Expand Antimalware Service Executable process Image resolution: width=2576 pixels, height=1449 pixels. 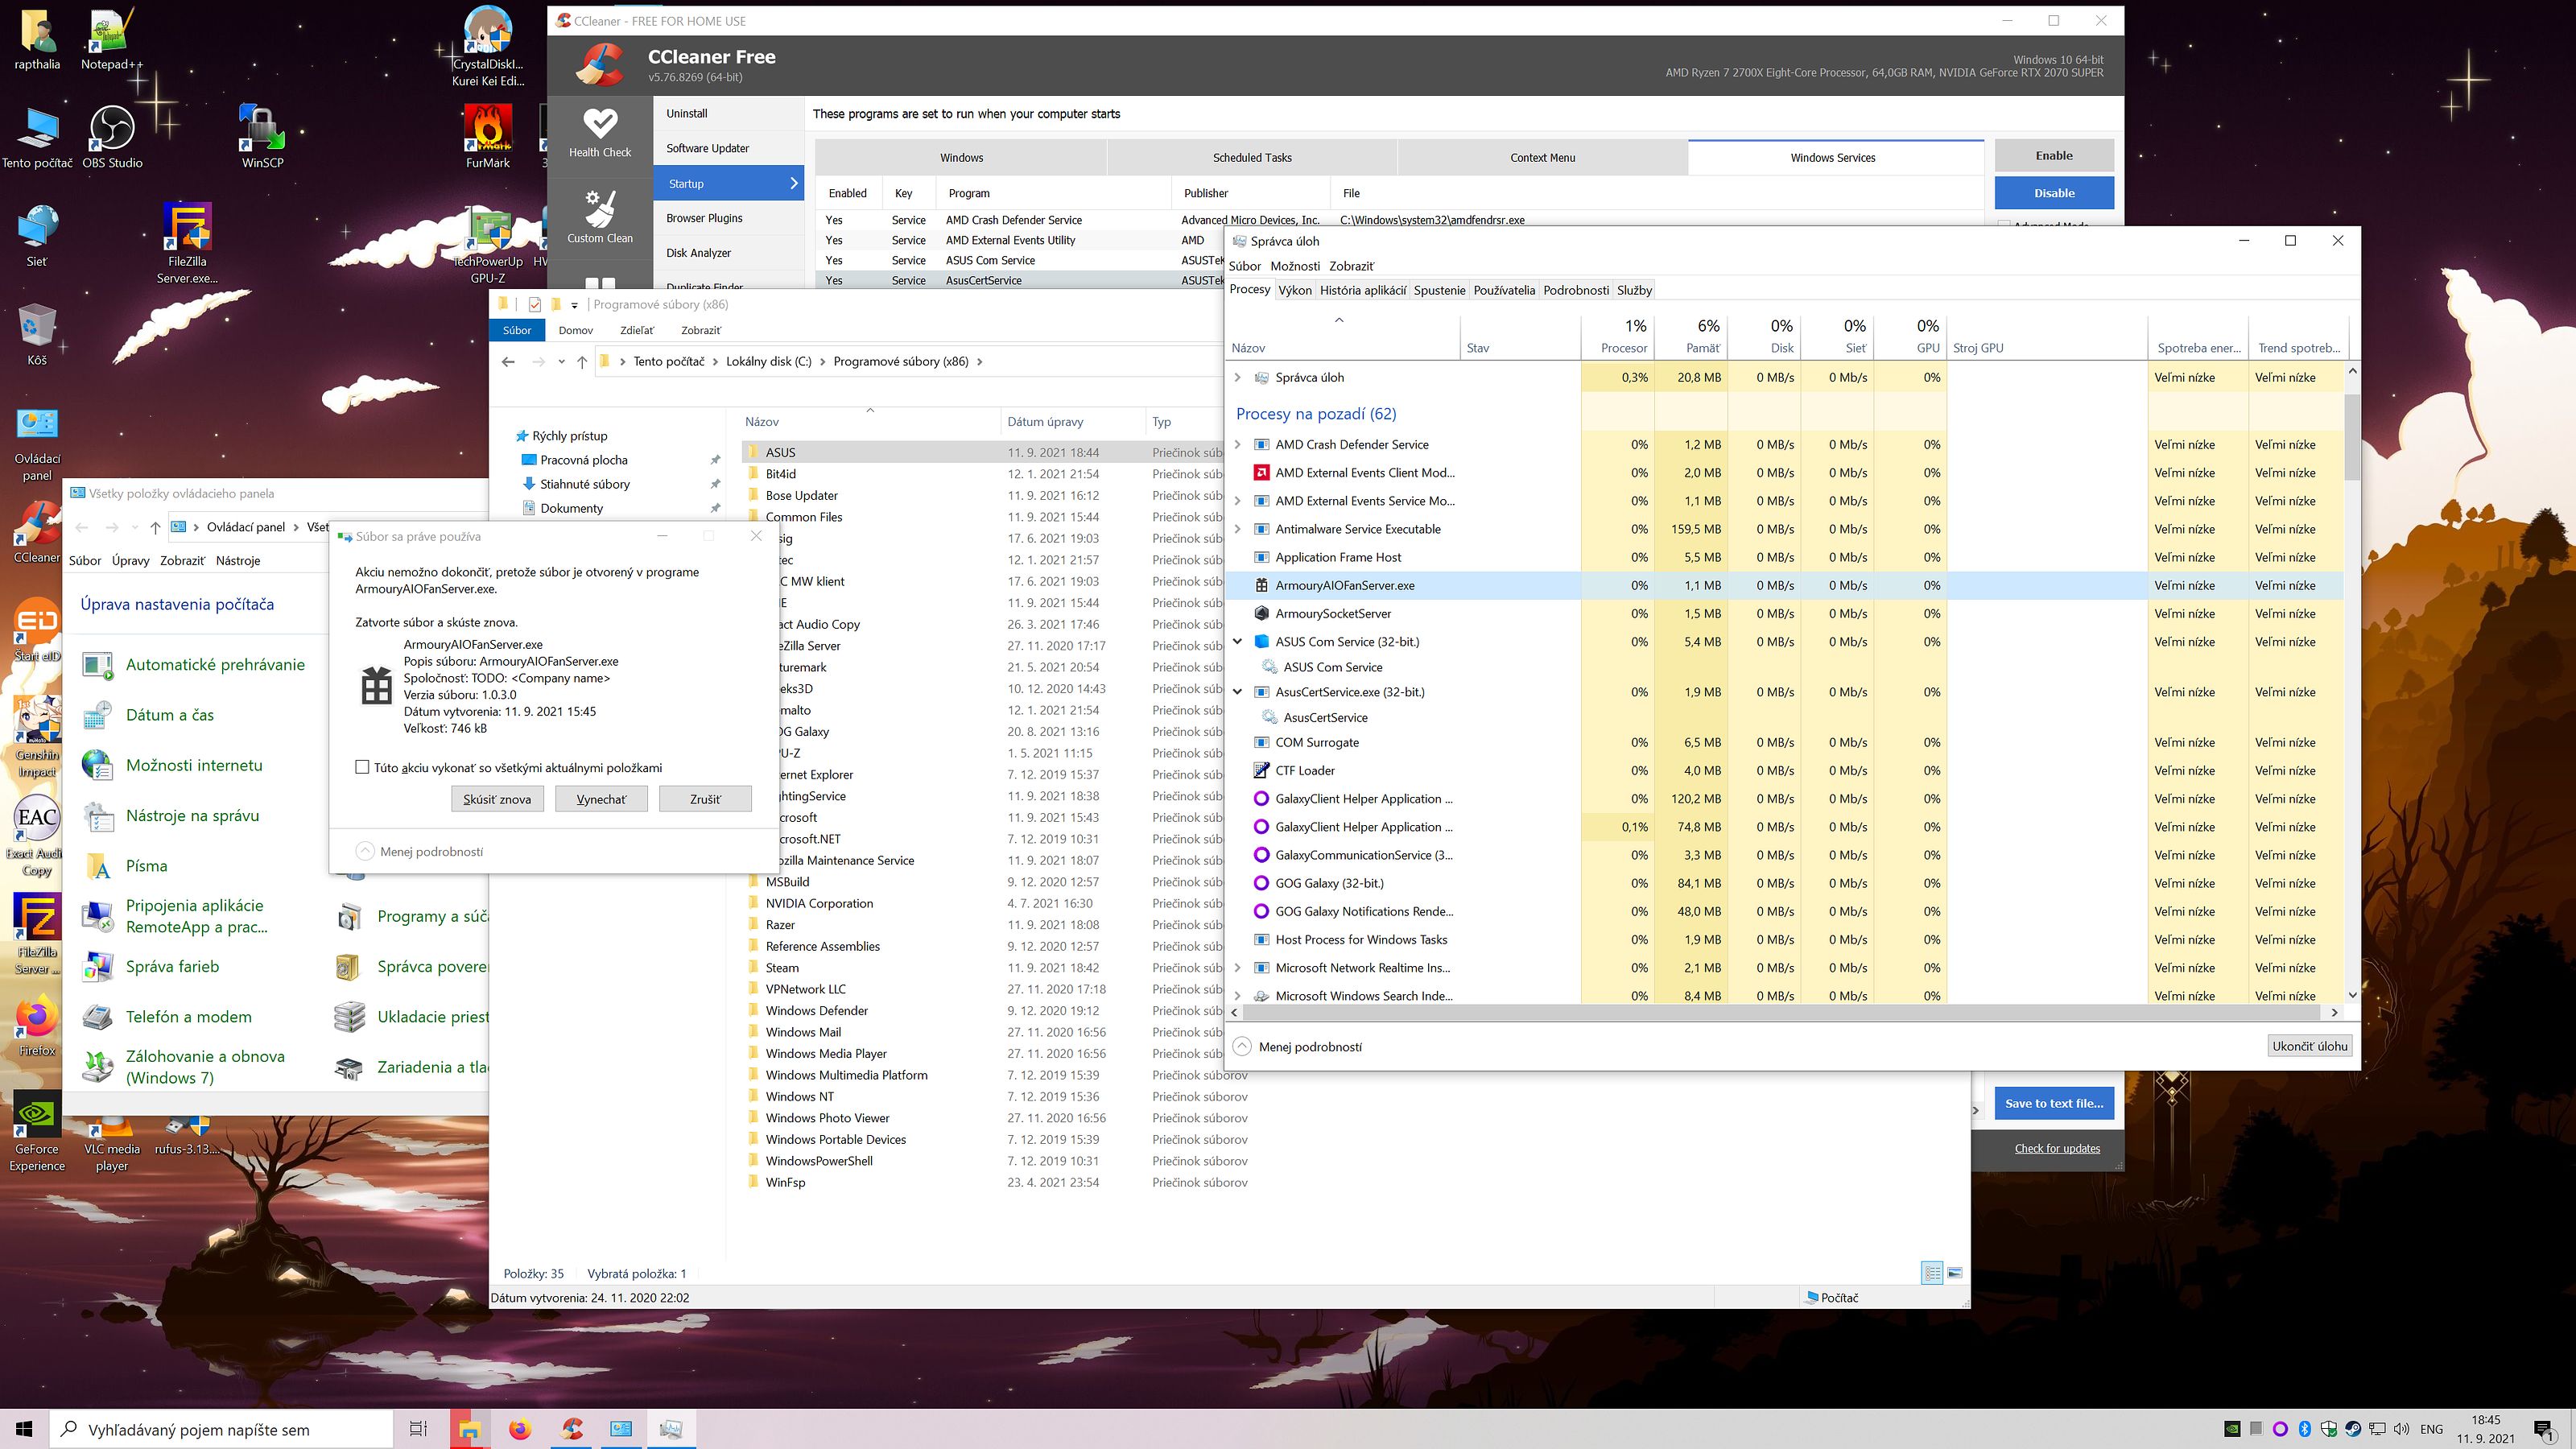(1238, 529)
